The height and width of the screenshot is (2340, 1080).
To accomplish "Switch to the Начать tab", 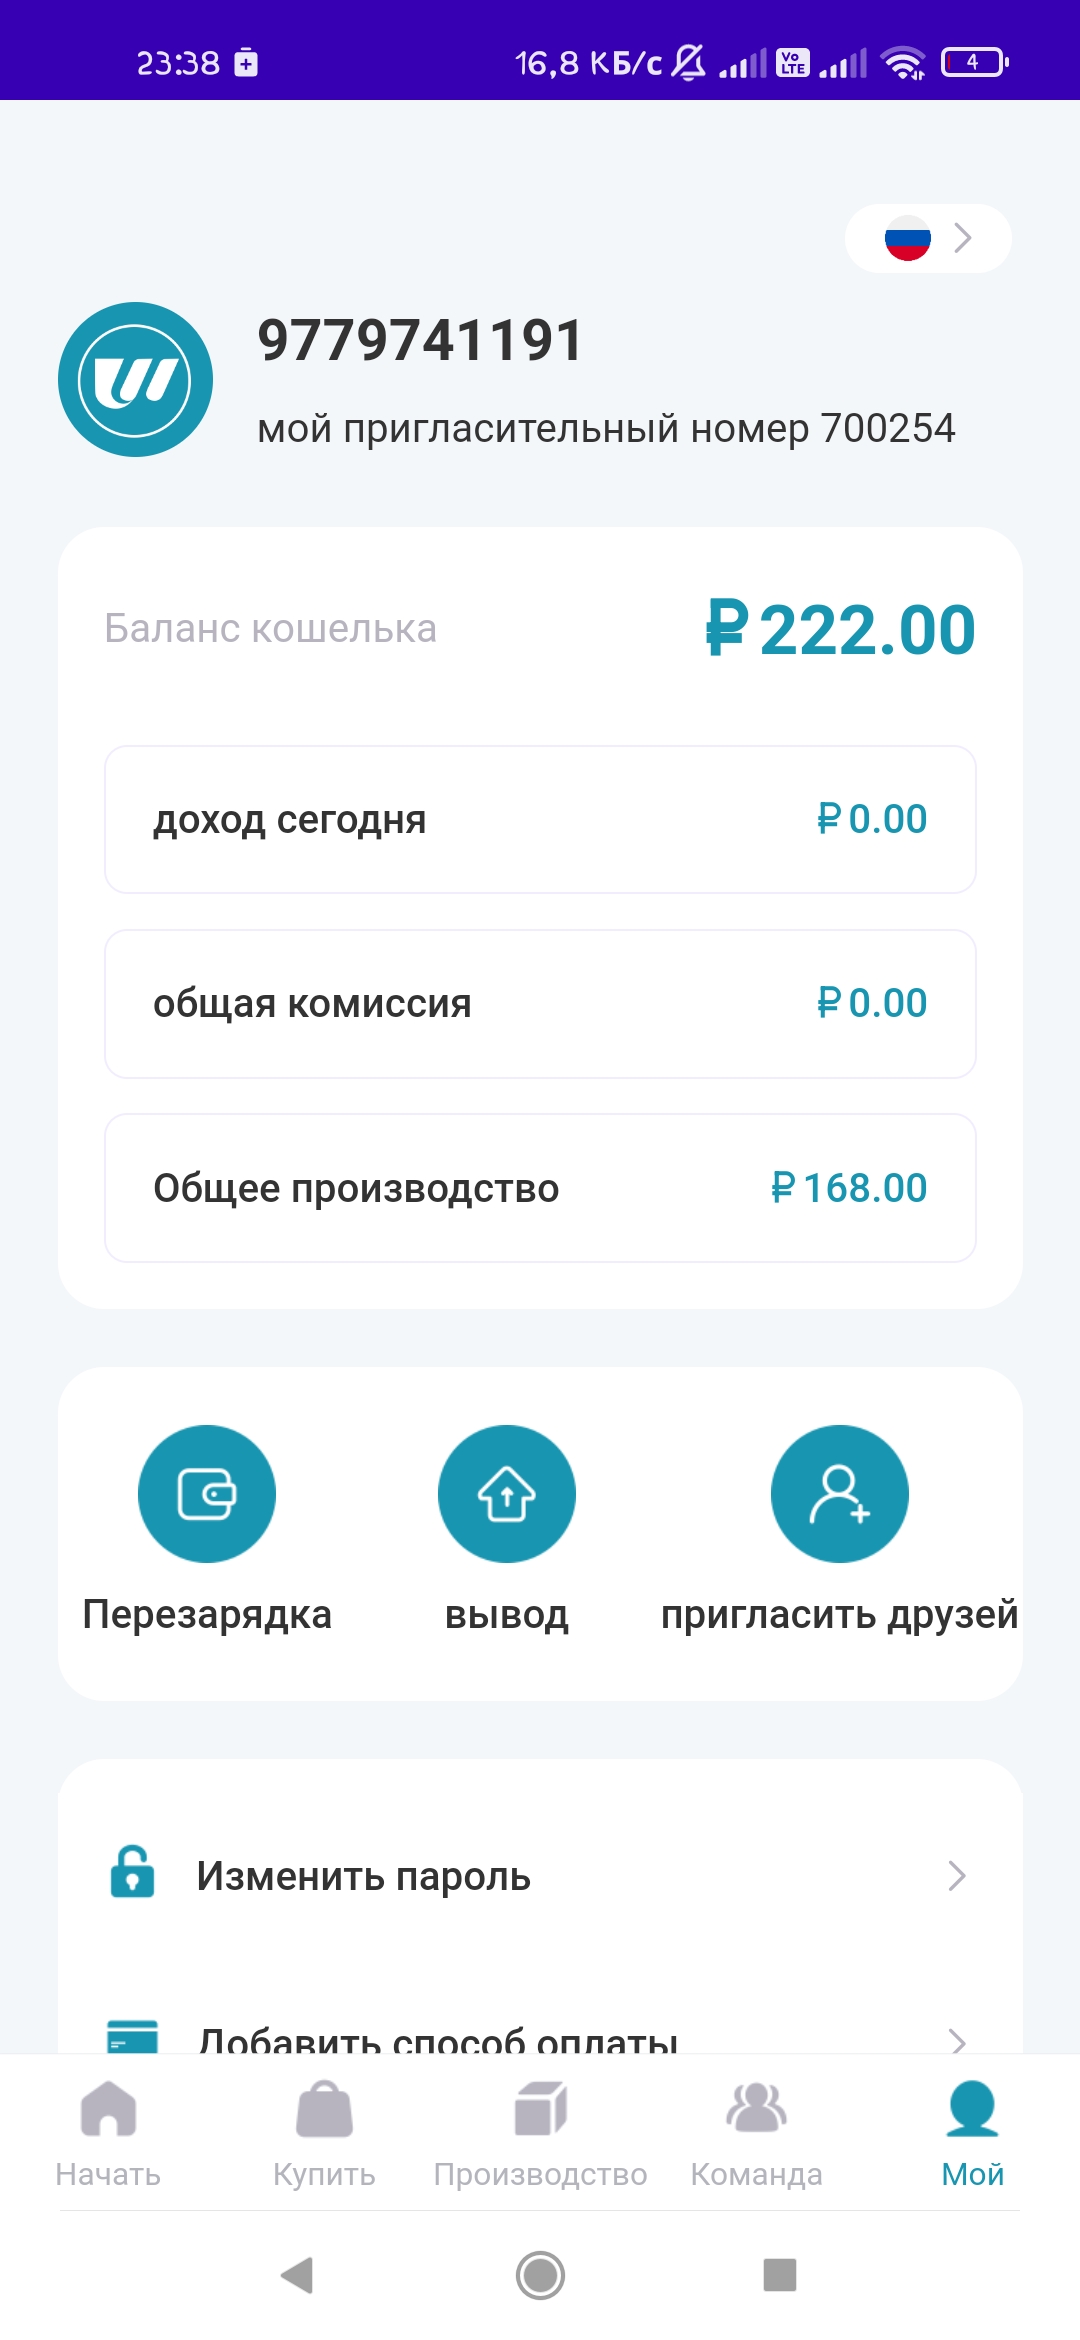I will 108,2130.
